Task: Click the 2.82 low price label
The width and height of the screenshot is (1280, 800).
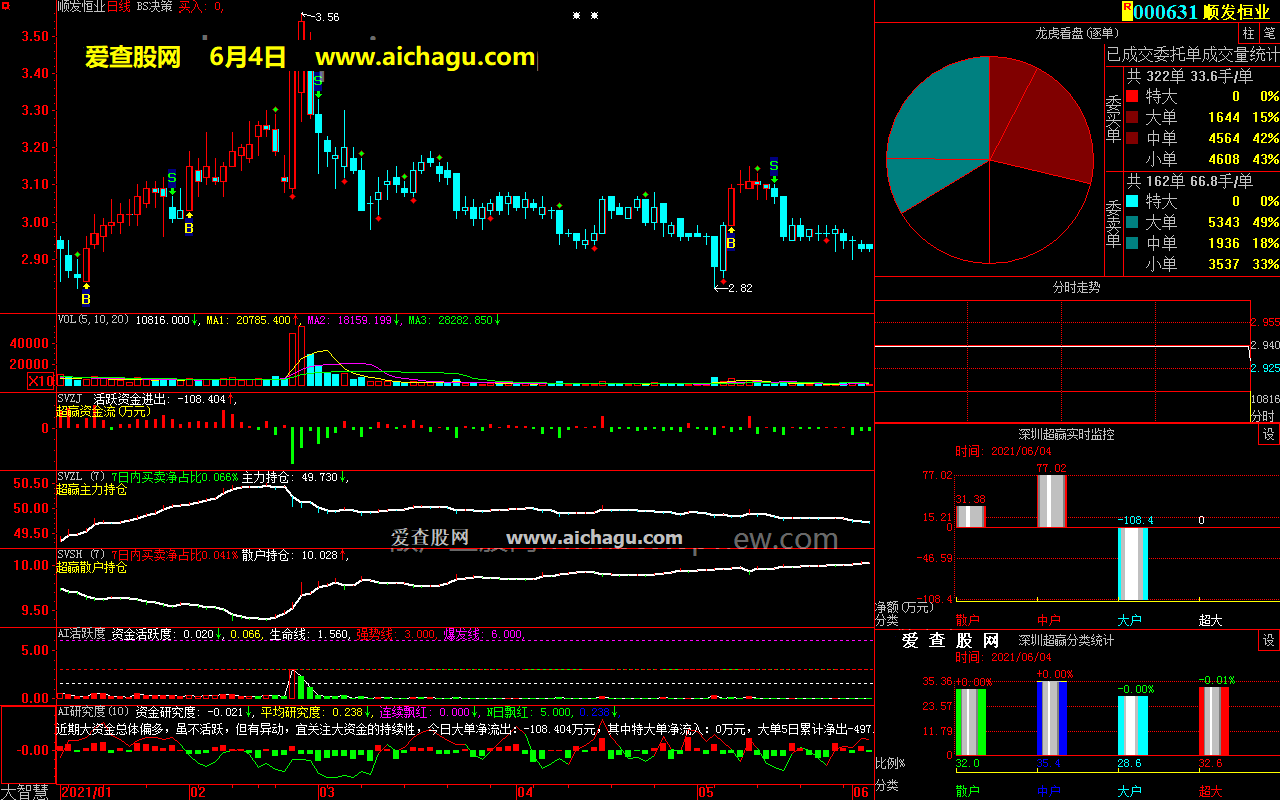Action: [739, 288]
